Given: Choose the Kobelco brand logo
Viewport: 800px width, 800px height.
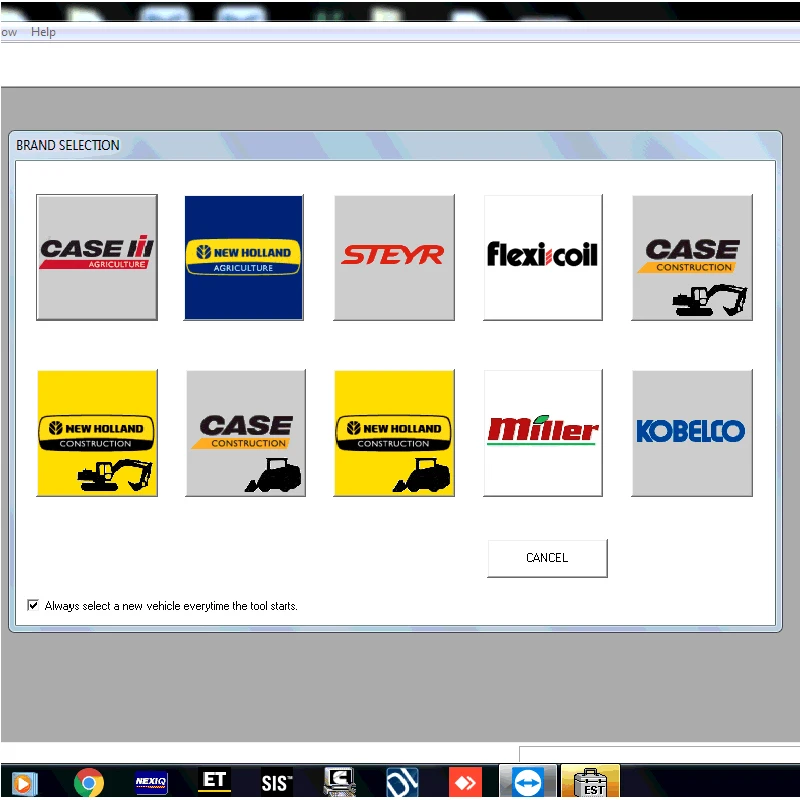Looking at the screenshot, I should point(692,433).
